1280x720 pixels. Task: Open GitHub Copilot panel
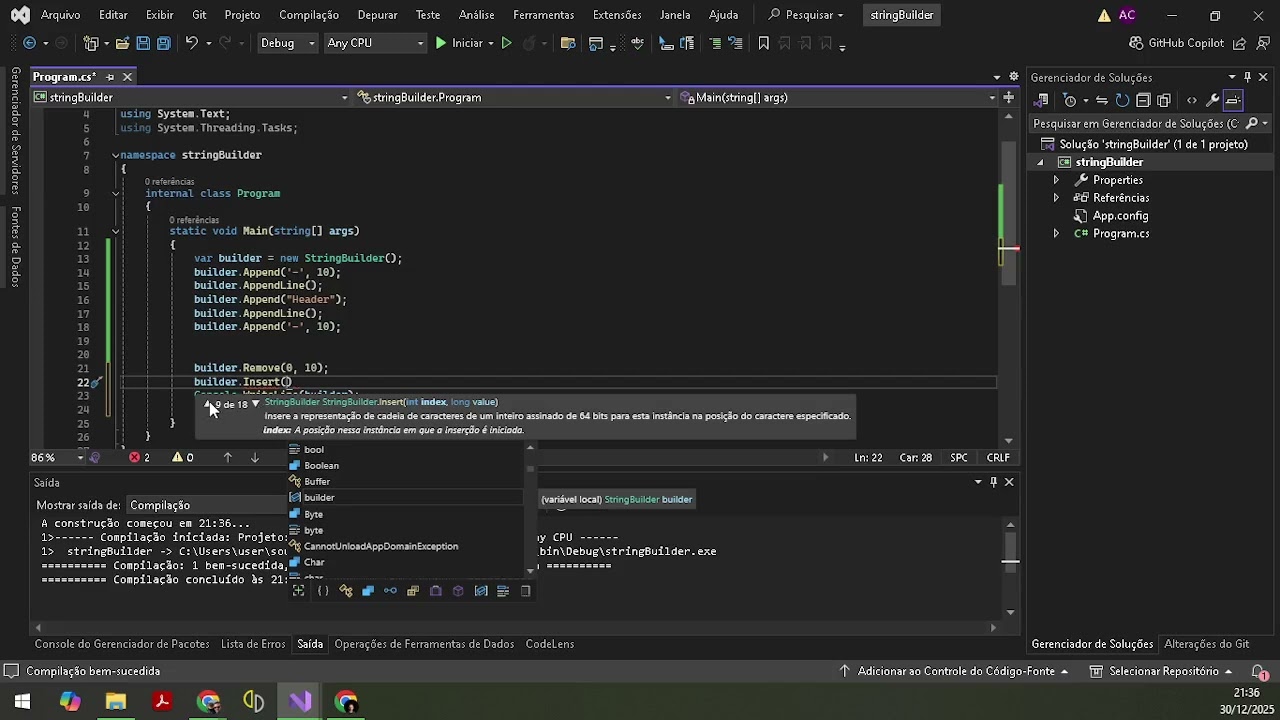click(x=1176, y=43)
